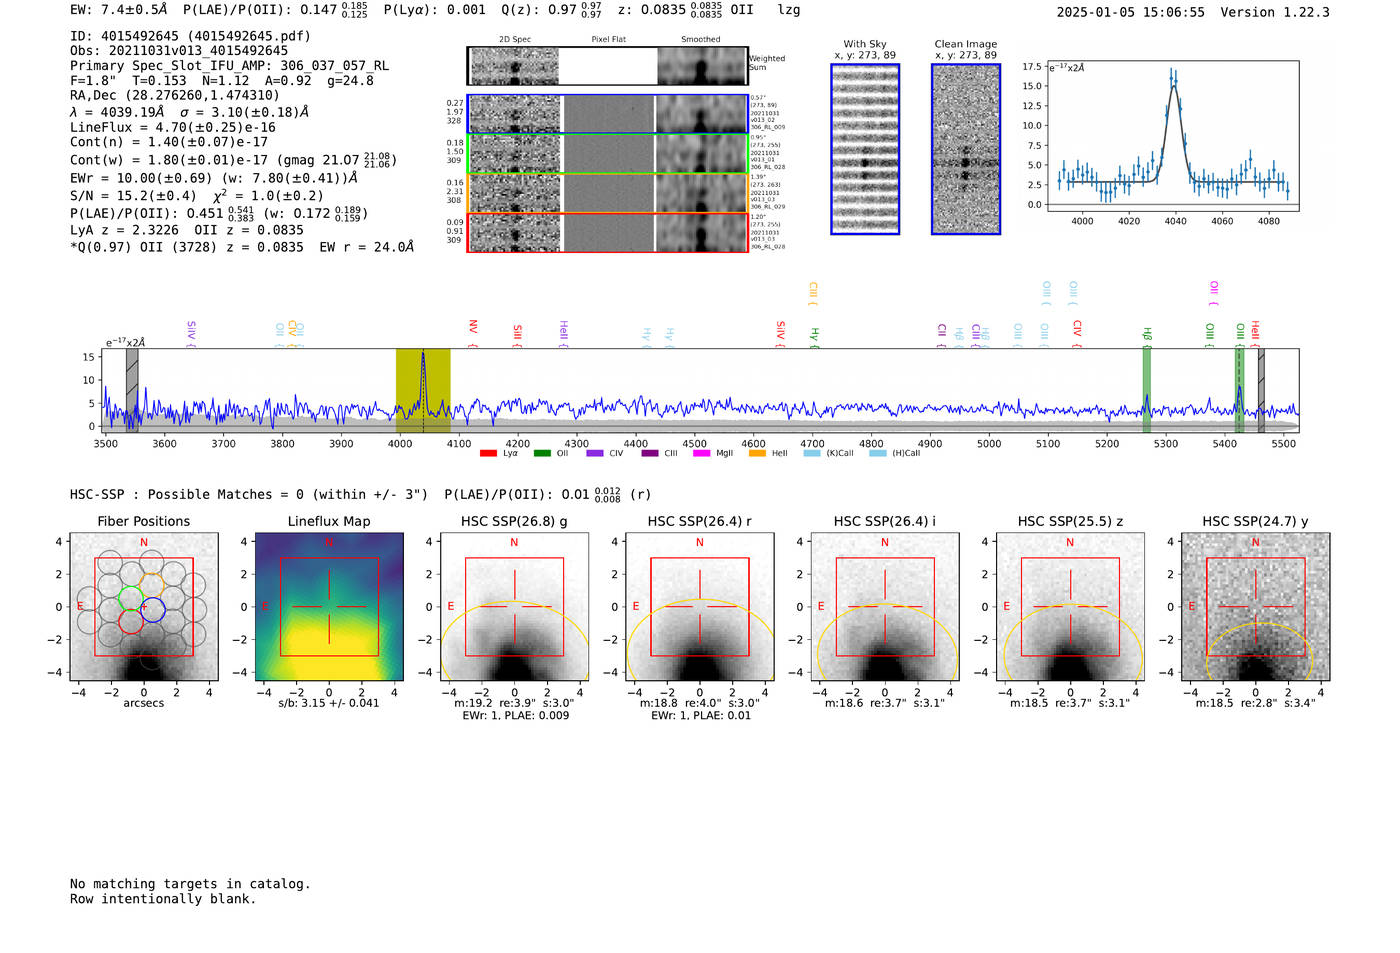
Task: Open the HSC SSP(26.8) g image
Action: click(514, 607)
